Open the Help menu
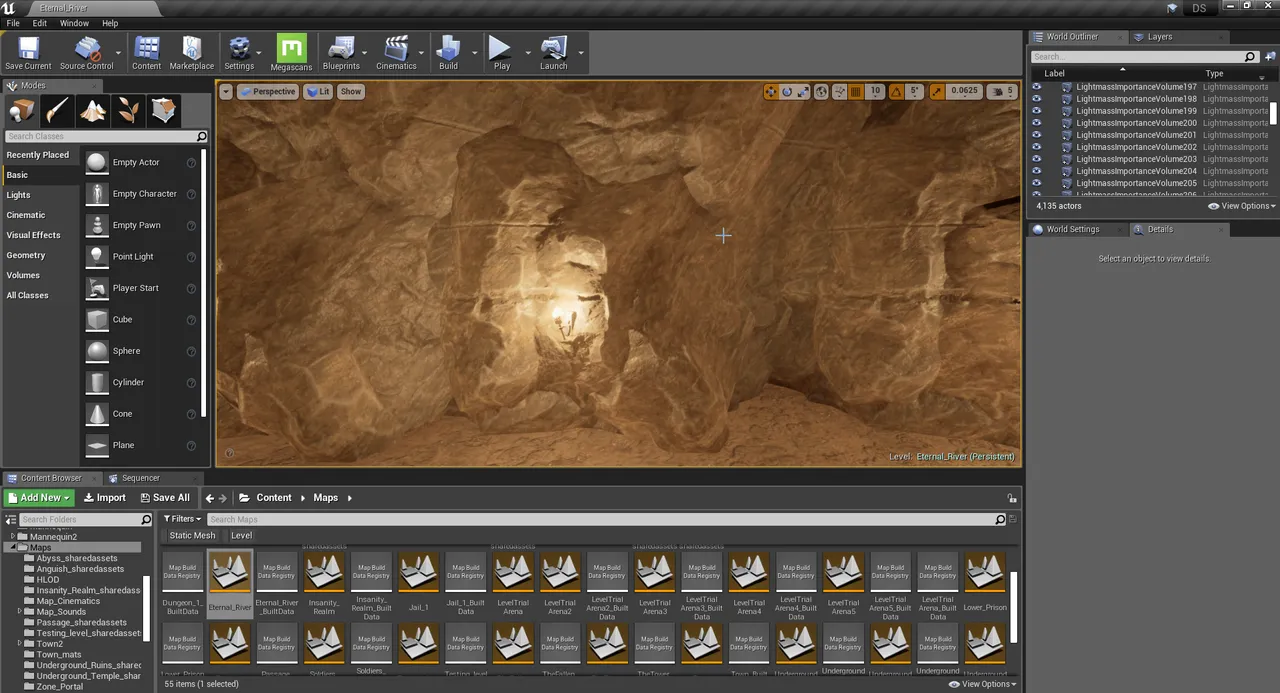 (x=110, y=23)
